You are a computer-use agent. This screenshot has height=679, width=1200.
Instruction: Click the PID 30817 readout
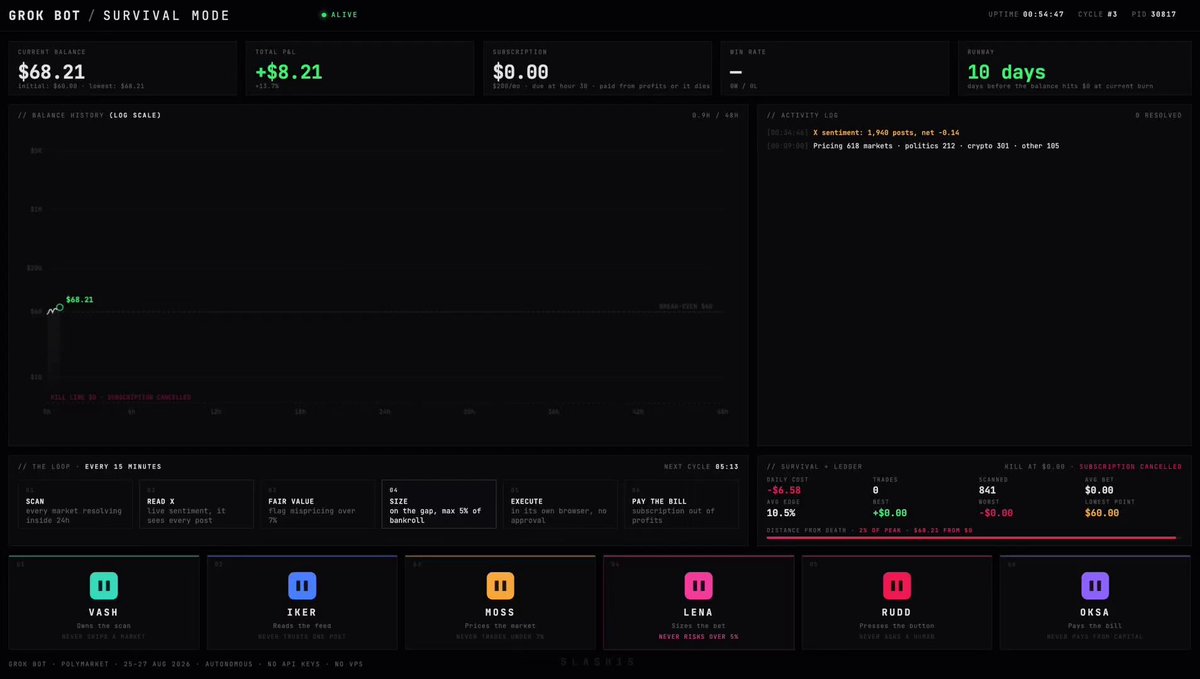[x=1154, y=15]
